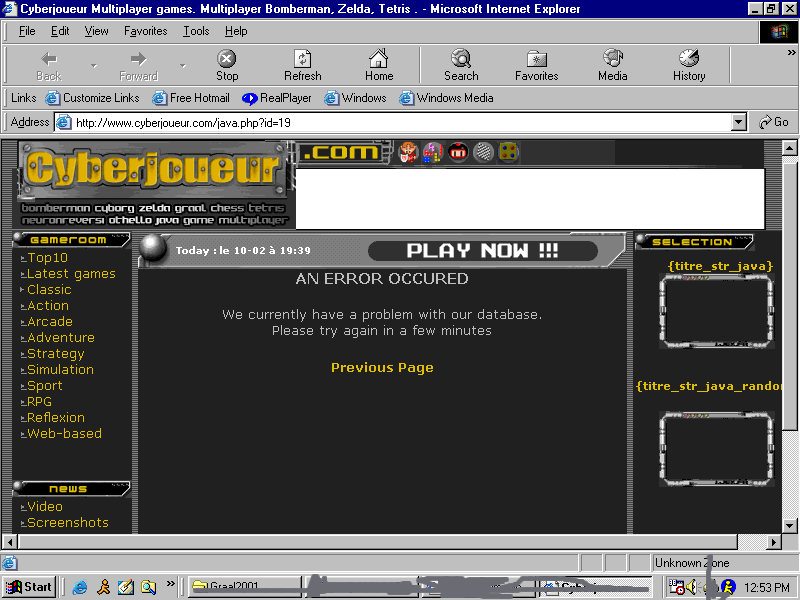Open the Tools menu
800x600 pixels.
(196, 31)
